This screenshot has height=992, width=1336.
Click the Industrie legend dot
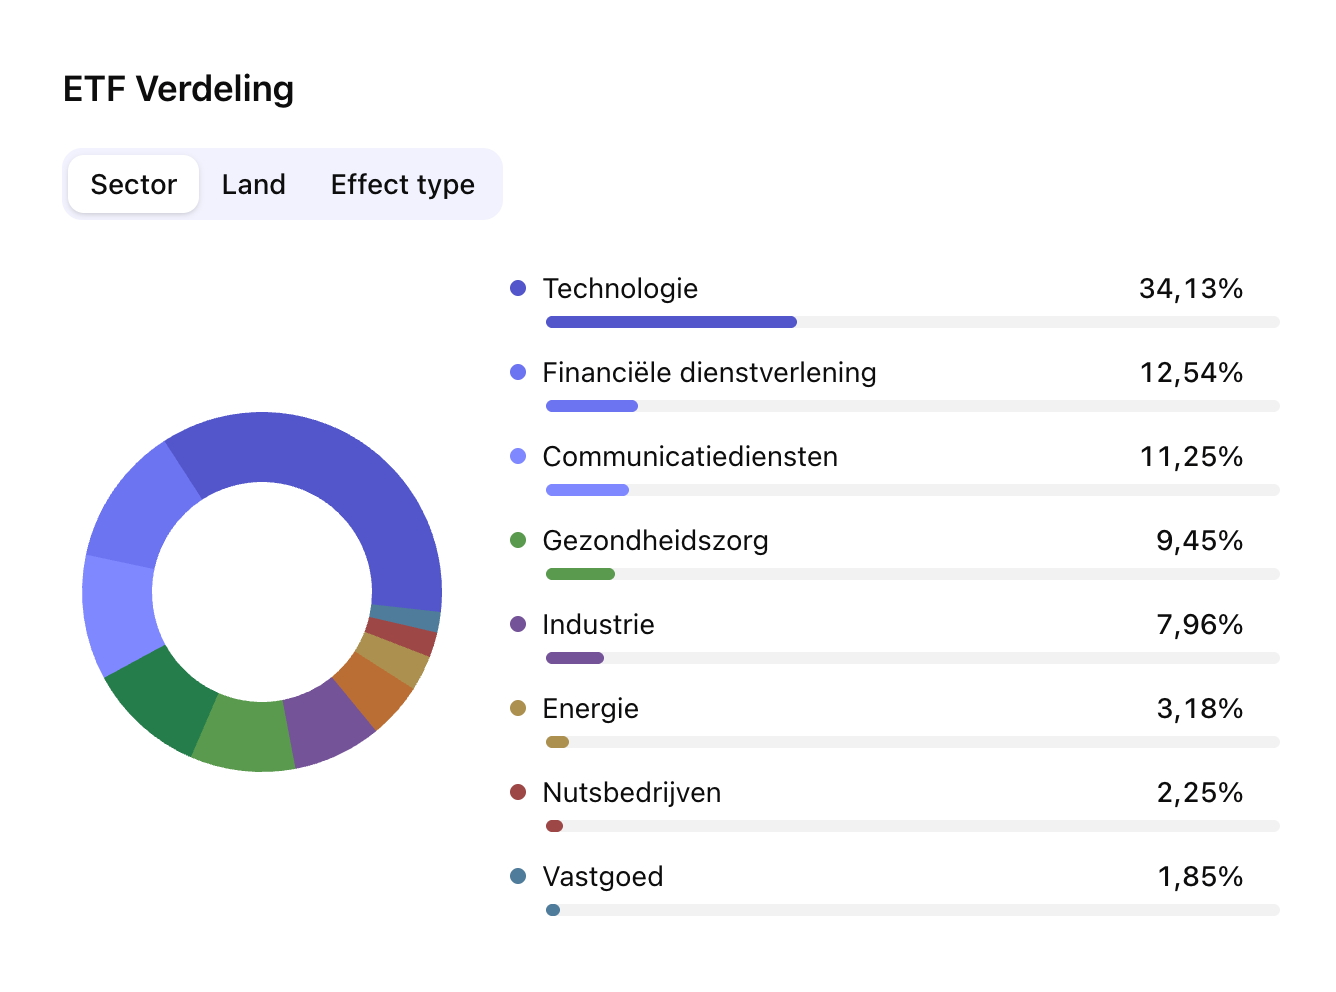tap(517, 623)
